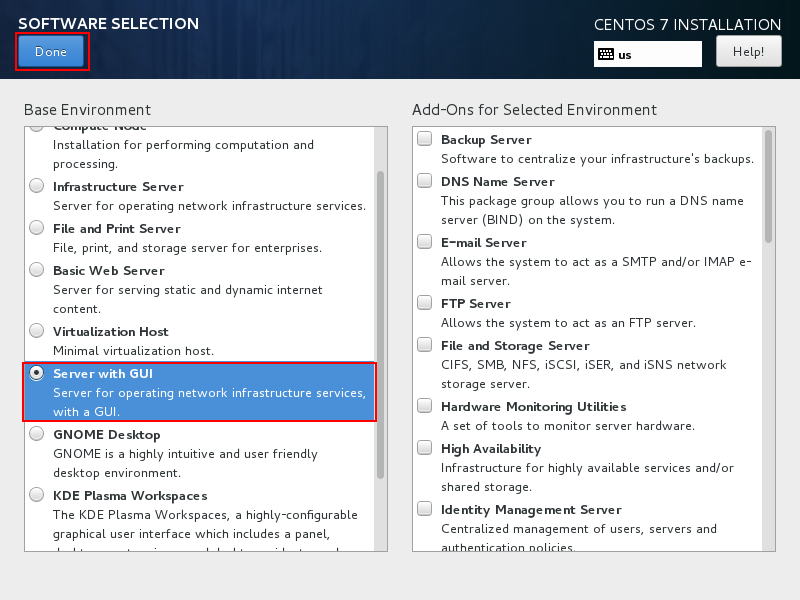Click the Done button
The height and width of the screenshot is (600, 800).
(51, 51)
